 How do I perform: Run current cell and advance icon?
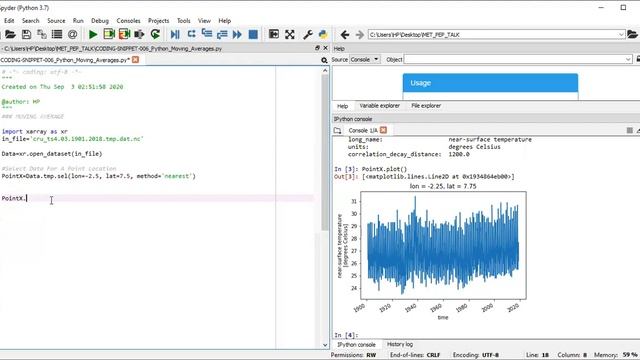pos(124,34)
